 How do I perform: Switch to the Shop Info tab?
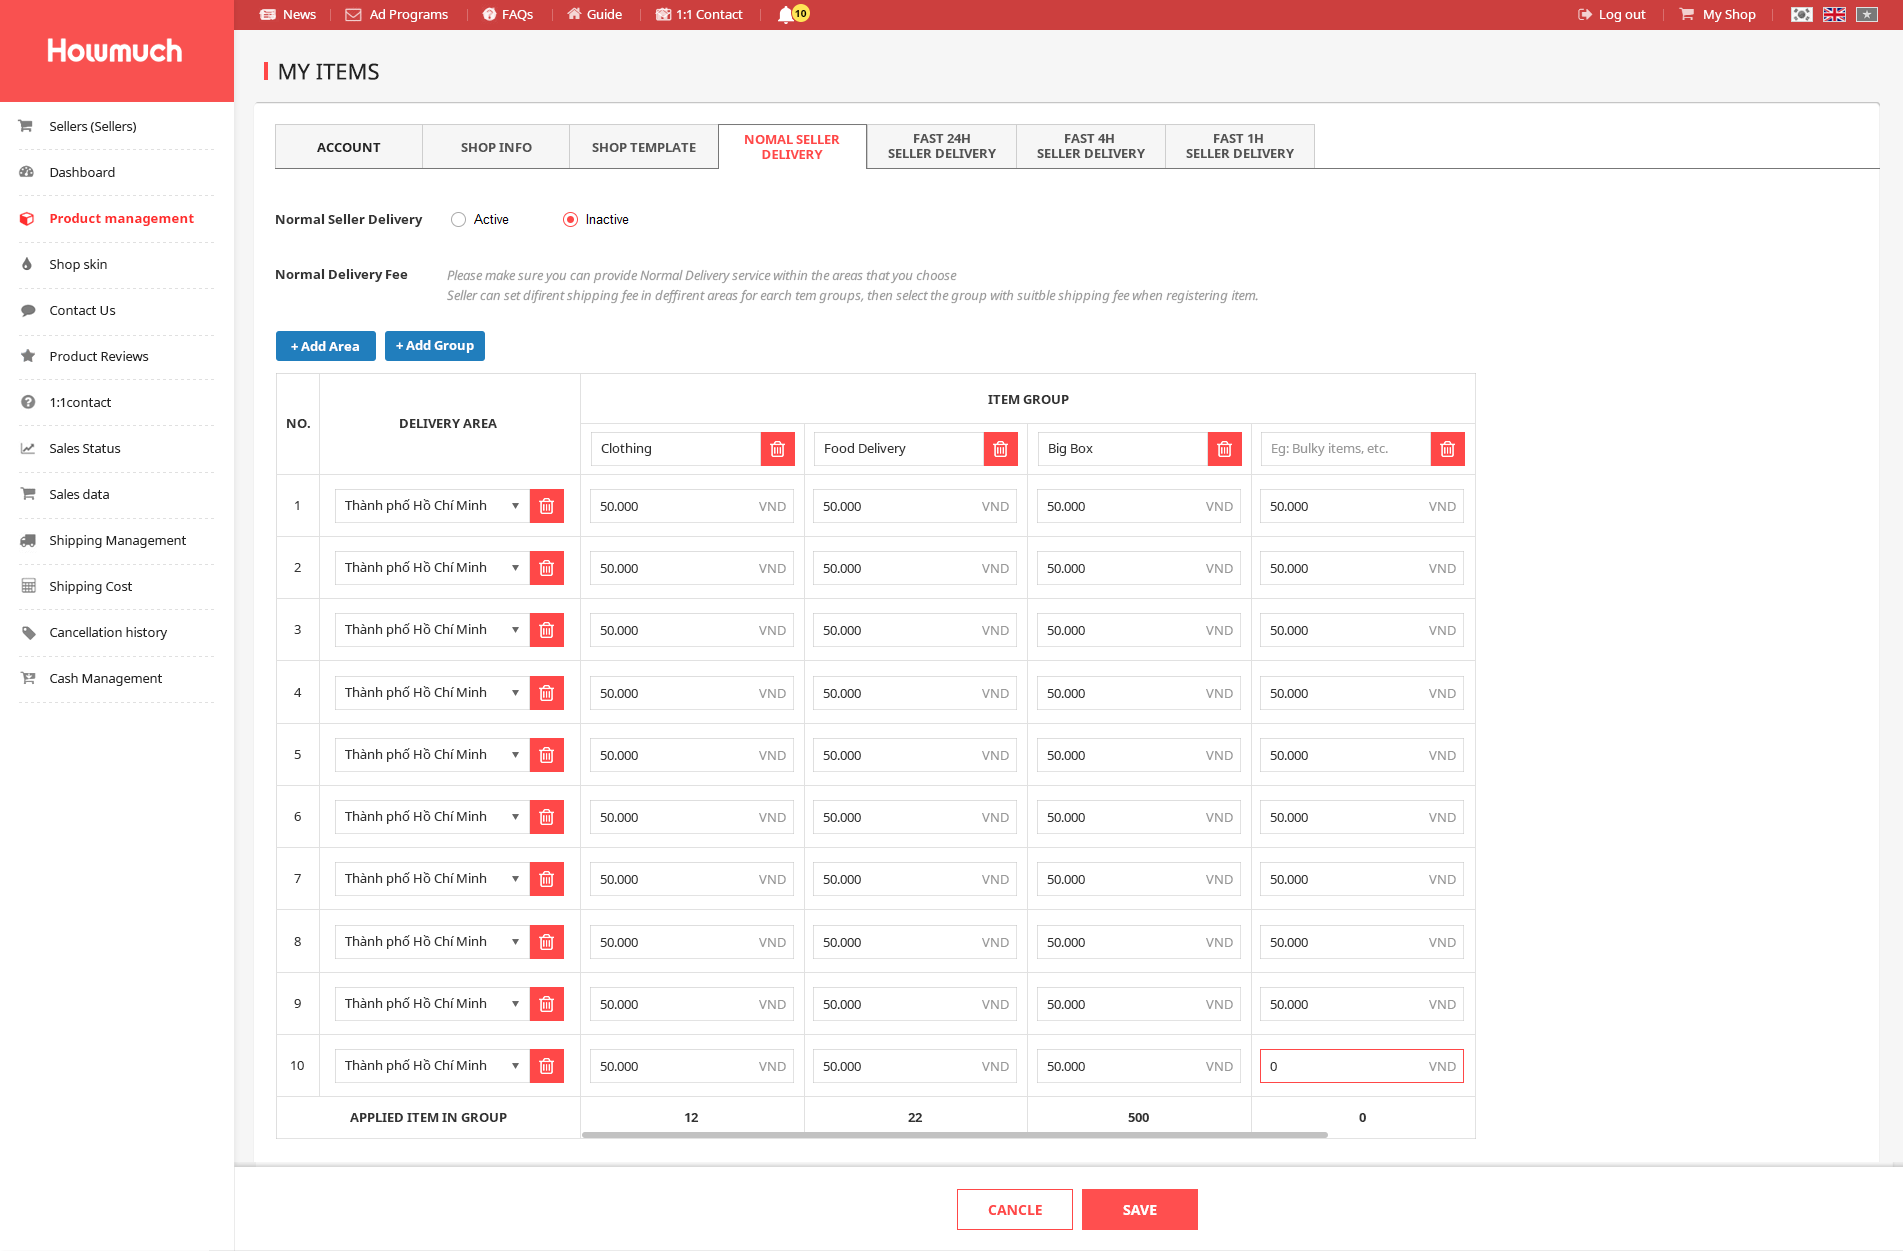(x=496, y=147)
